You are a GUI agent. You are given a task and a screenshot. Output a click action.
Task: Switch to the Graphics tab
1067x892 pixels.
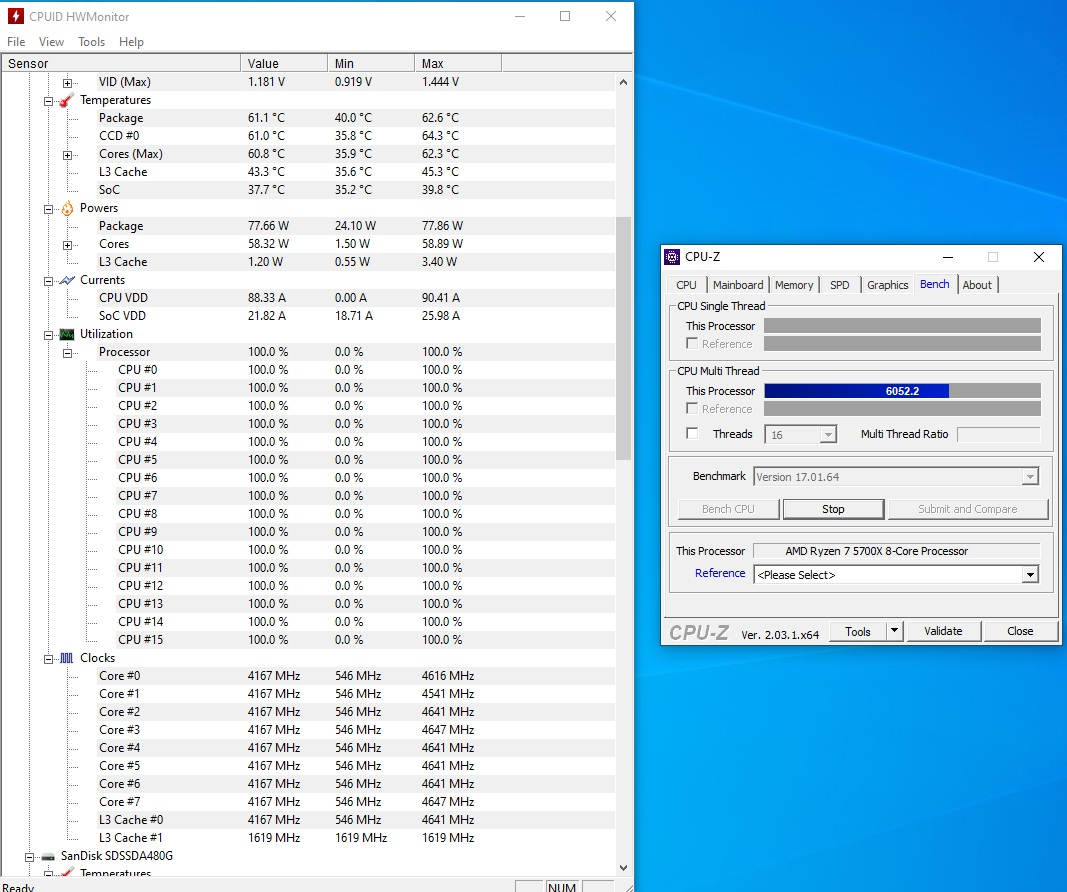tap(887, 285)
